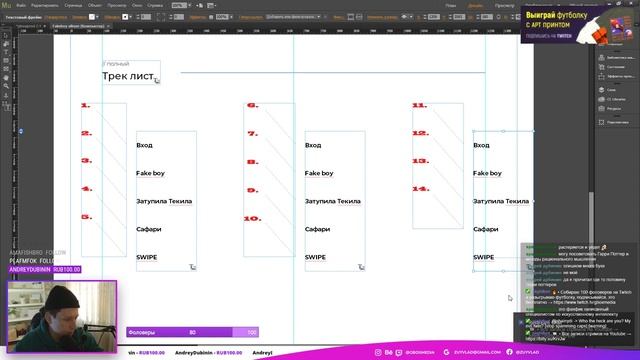Select the Text tool

[x=6, y=52]
